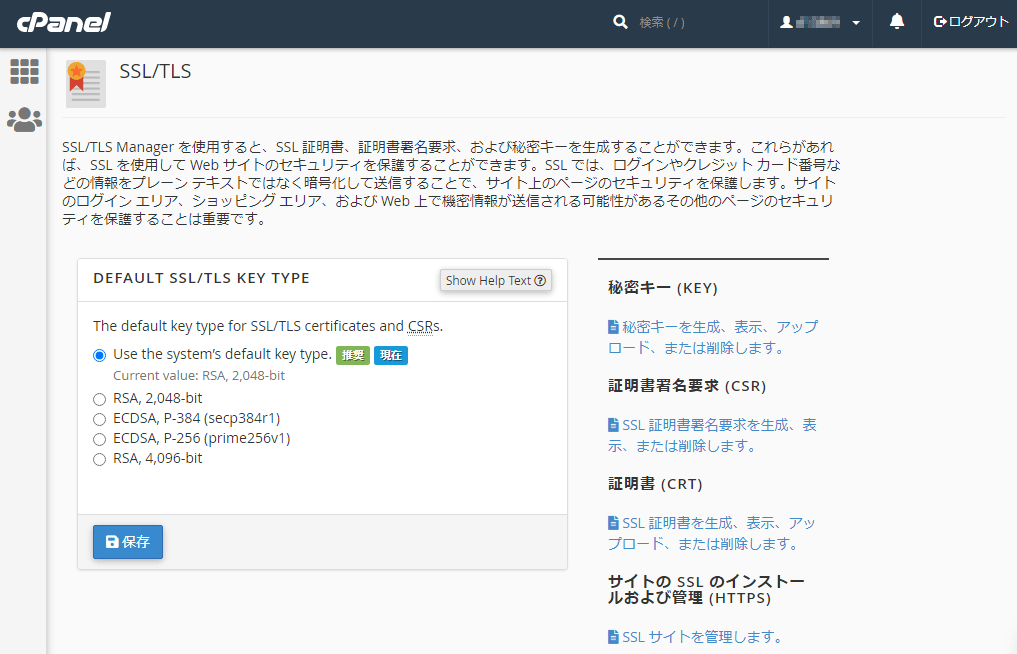Click the search magnifier icon
The height and width of the screenshot is (654, 1017).
620,22
